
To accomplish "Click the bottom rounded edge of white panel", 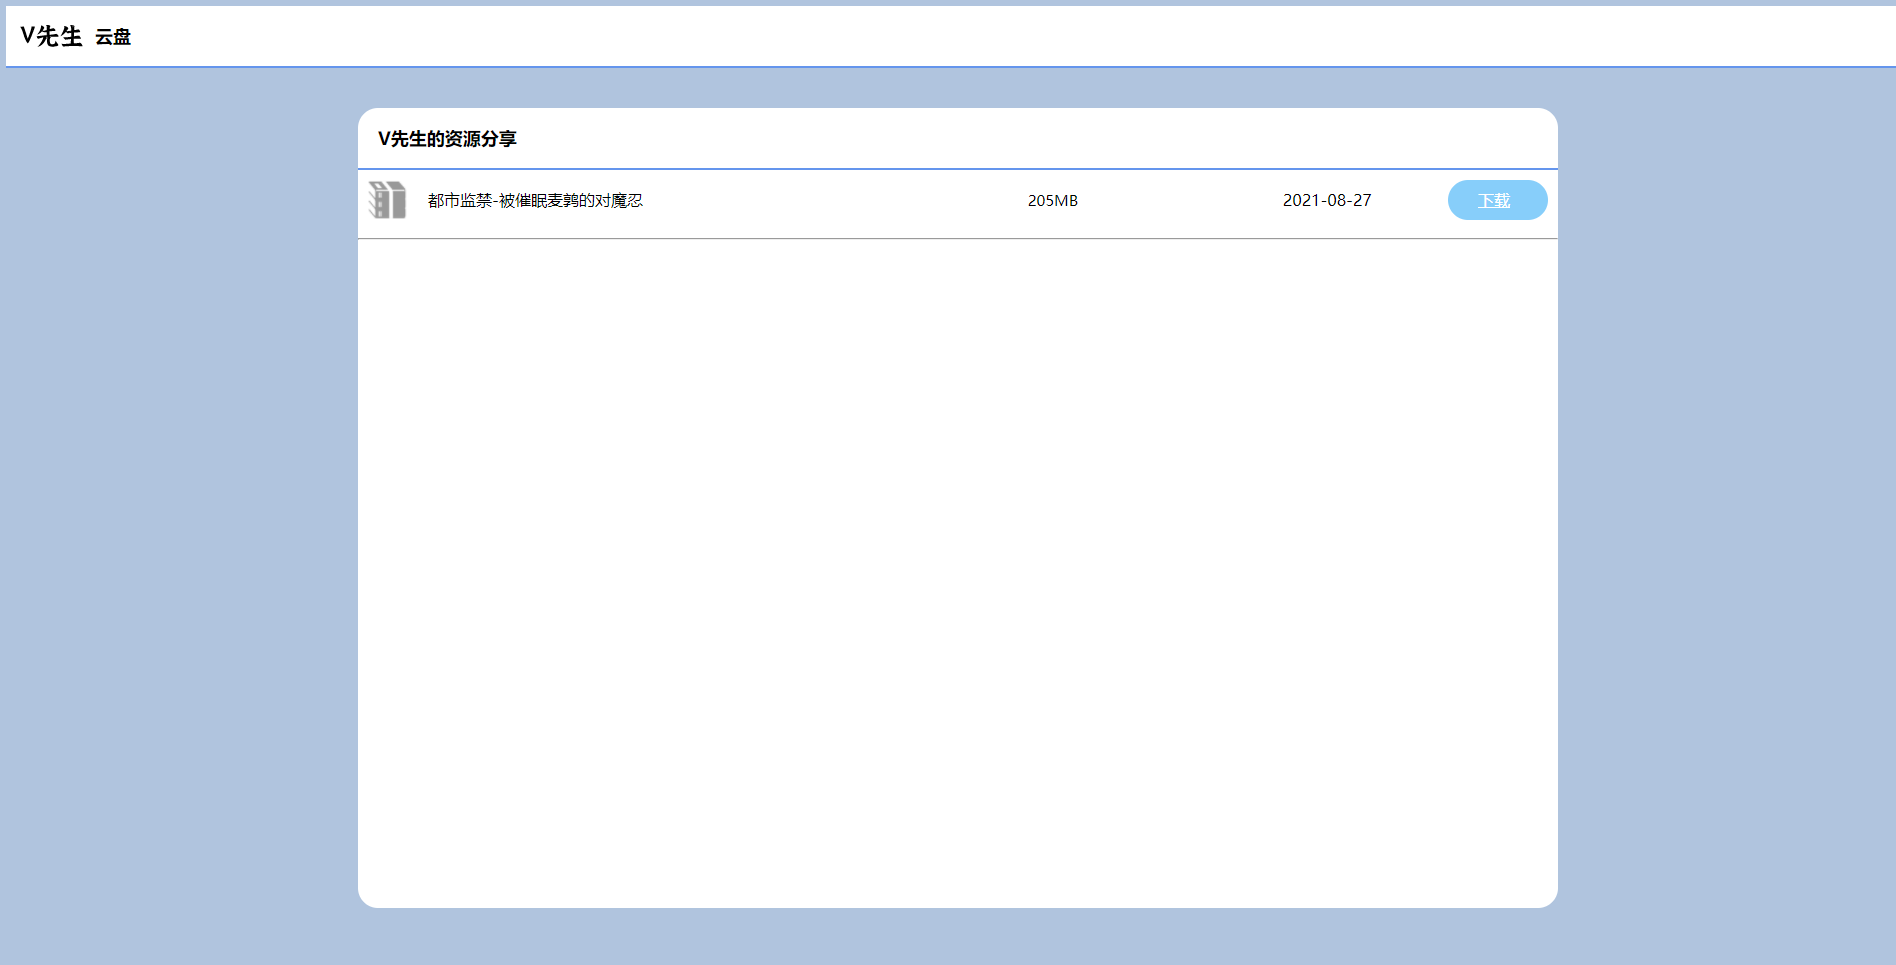I will (x=957, y=903).
